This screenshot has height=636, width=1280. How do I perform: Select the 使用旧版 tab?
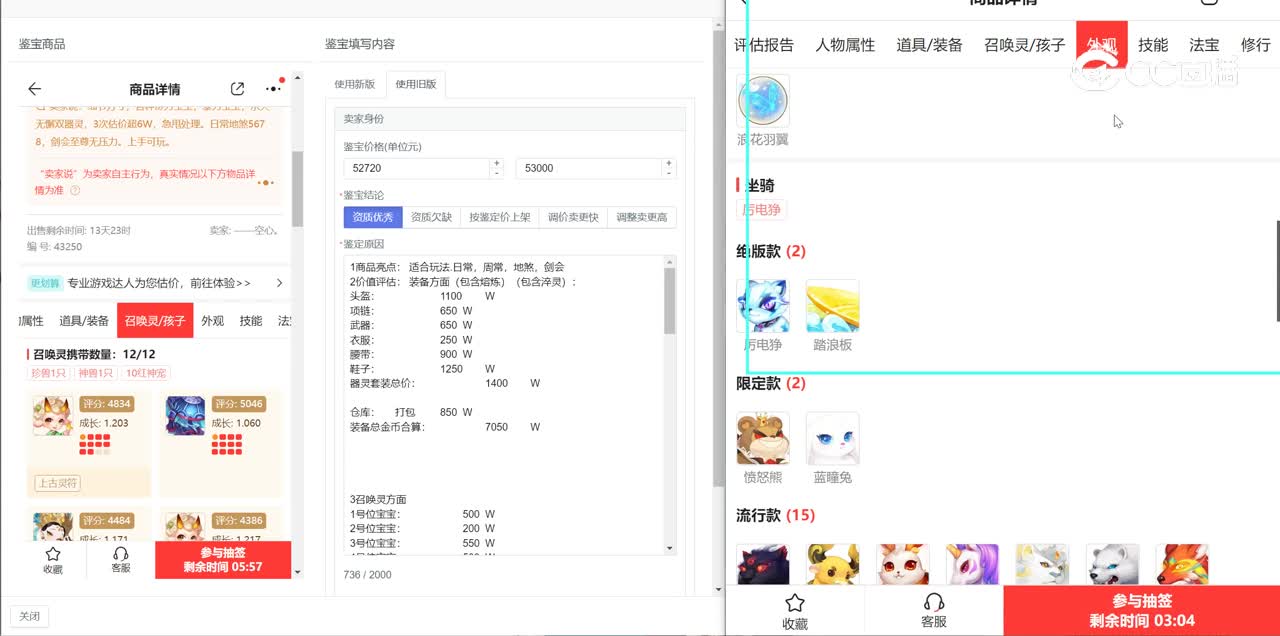click(415, 84)
